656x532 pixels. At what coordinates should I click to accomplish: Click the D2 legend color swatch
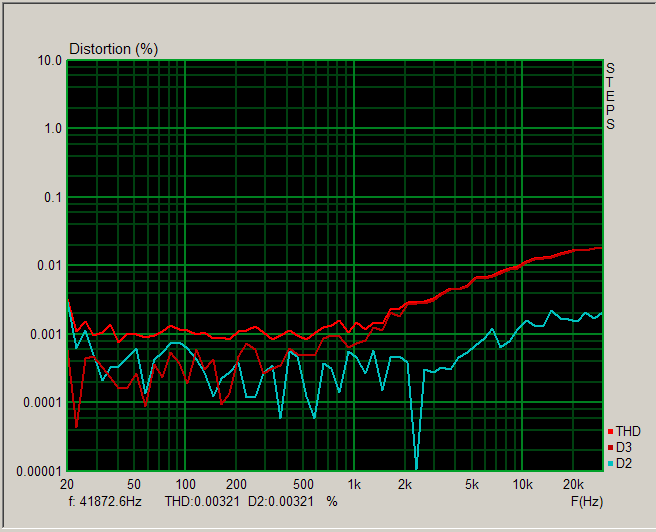click(x=610, y=463)
